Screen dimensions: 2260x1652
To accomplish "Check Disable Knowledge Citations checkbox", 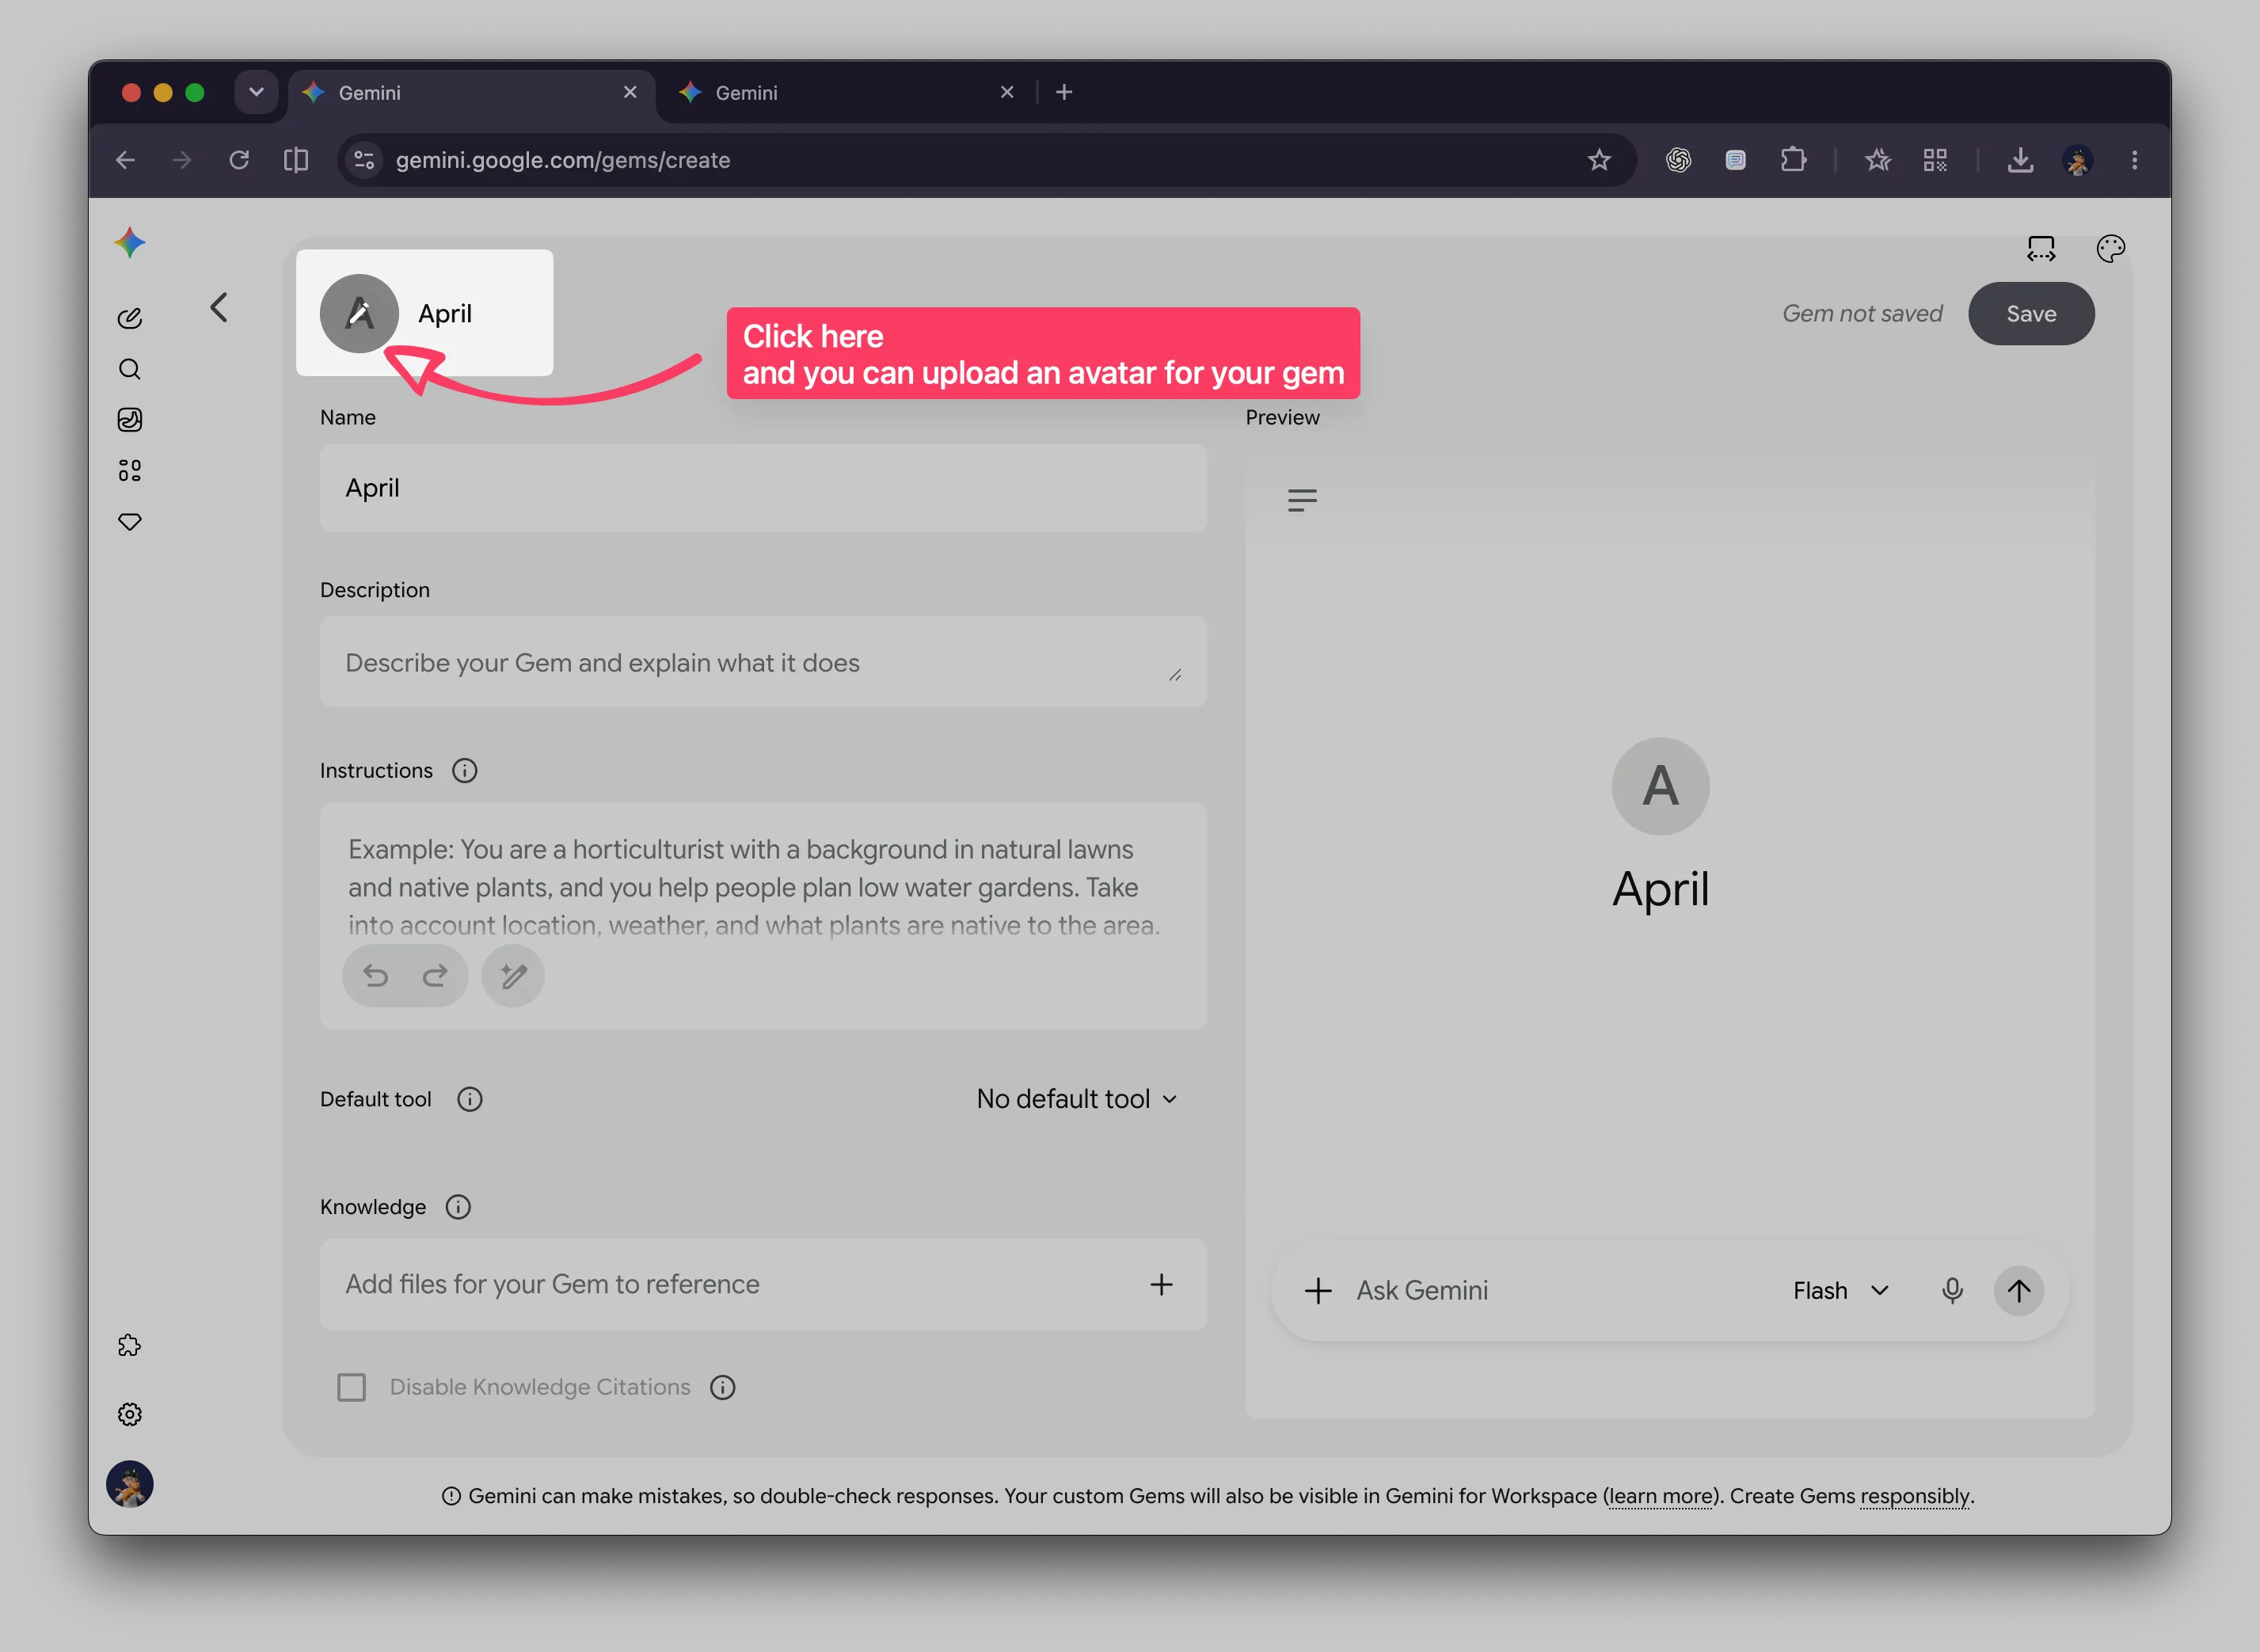I will tap(351, 1387).
